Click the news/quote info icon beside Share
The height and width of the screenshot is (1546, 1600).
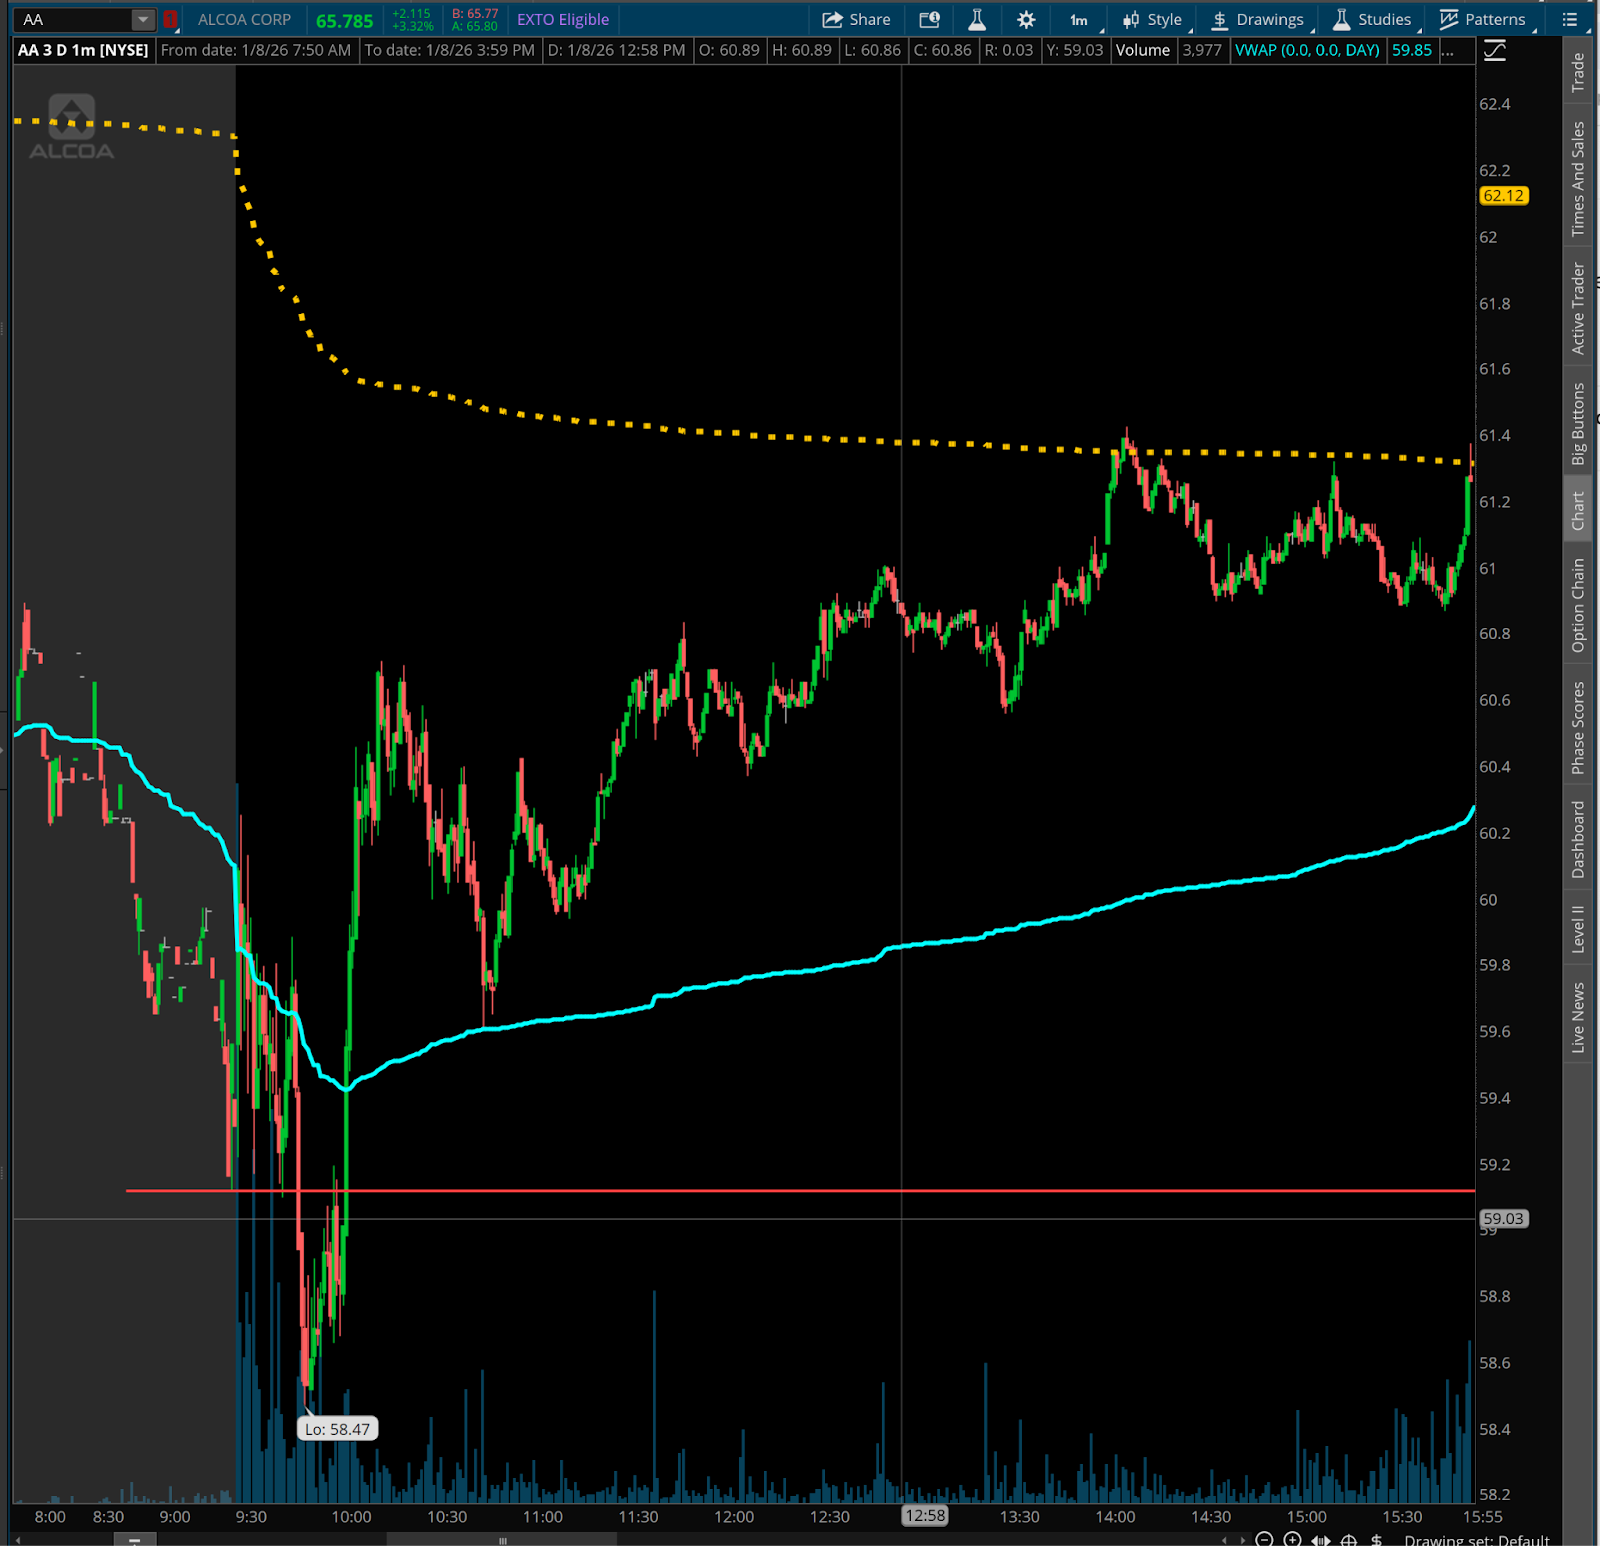[x=929, y=20]
